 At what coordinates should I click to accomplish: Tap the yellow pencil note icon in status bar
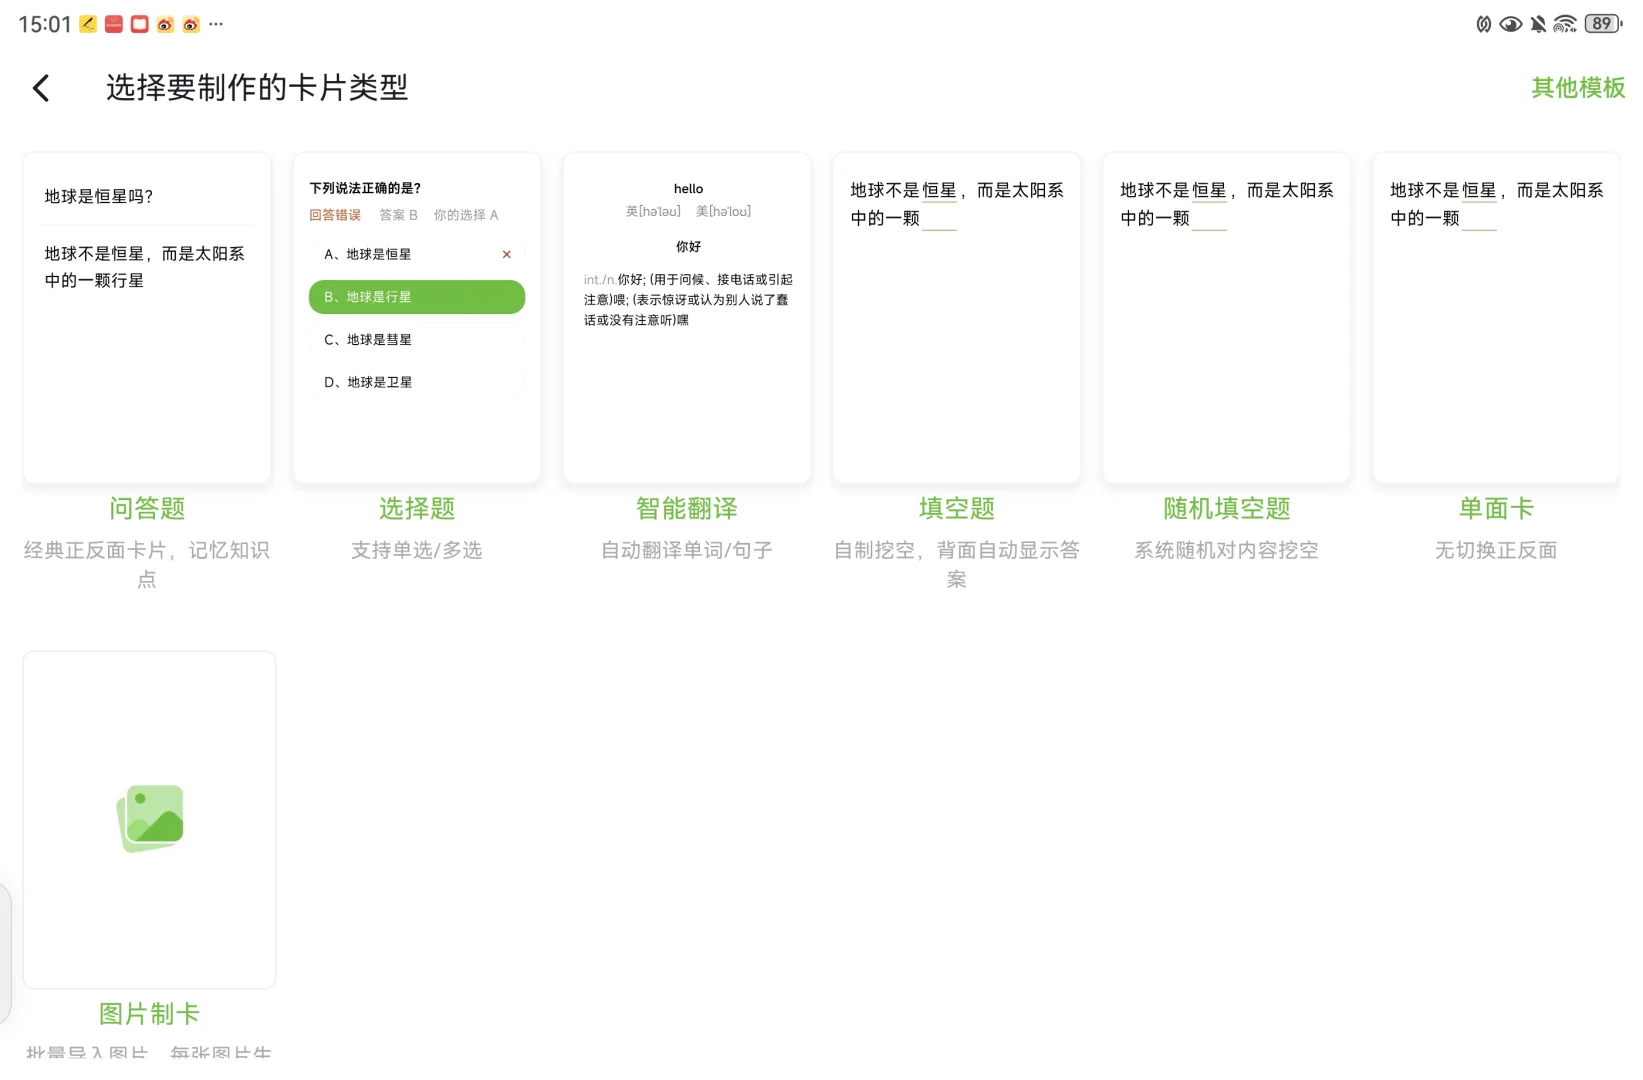click(x=86, y=22)
